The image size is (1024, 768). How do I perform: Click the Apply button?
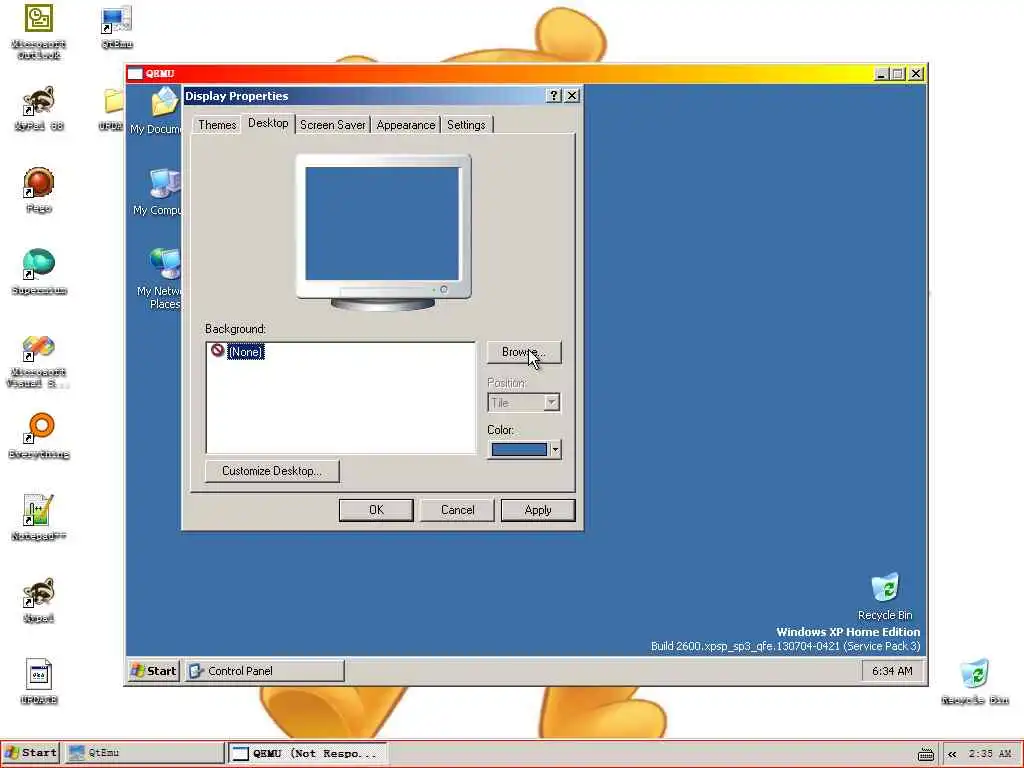click(538, 510)
